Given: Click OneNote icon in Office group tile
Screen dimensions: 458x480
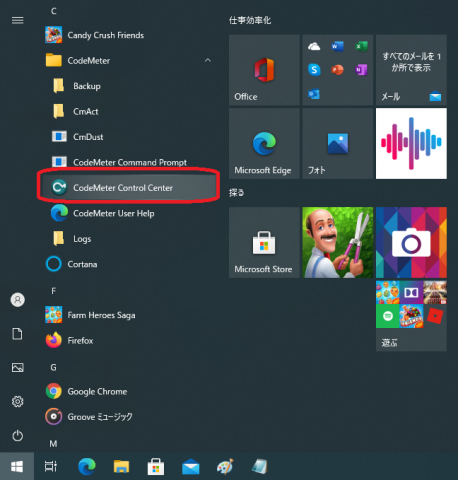Looking at the screenshot, I should [x=361, y=70].
